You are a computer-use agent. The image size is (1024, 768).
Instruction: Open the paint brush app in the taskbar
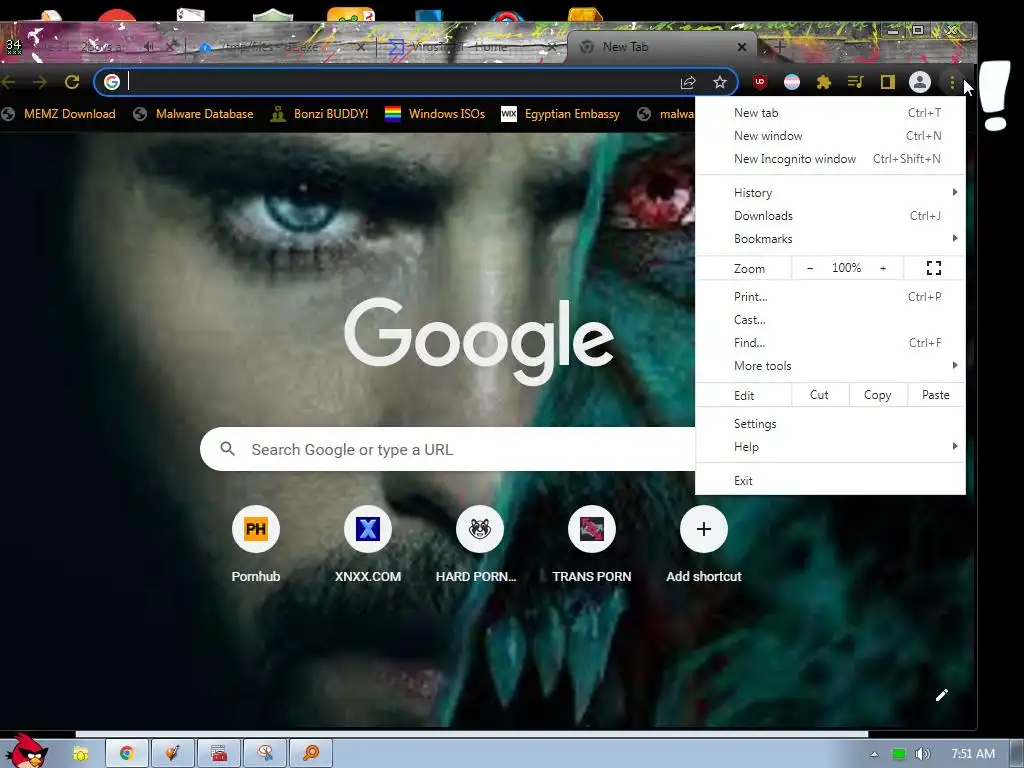(172, 754)
